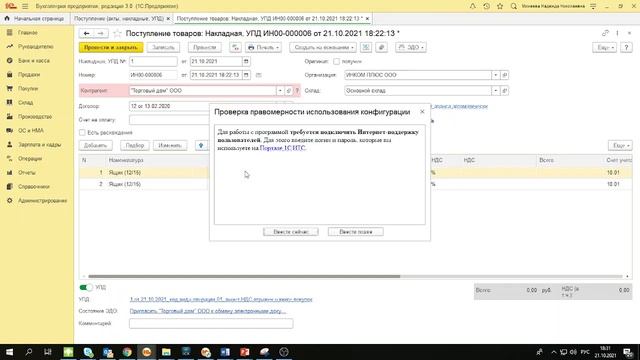640x360 pixels.
Task: Click the structure icon after Создать на основании
Action: [366, 47]
